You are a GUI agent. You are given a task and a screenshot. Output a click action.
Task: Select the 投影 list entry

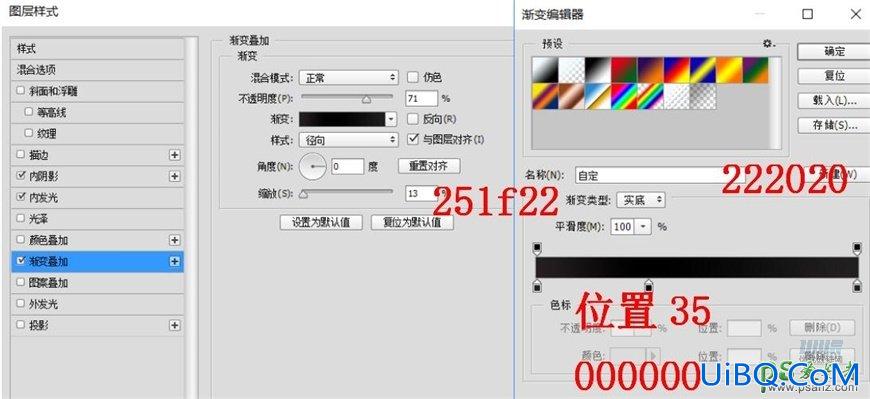click(x=98, y=325)
